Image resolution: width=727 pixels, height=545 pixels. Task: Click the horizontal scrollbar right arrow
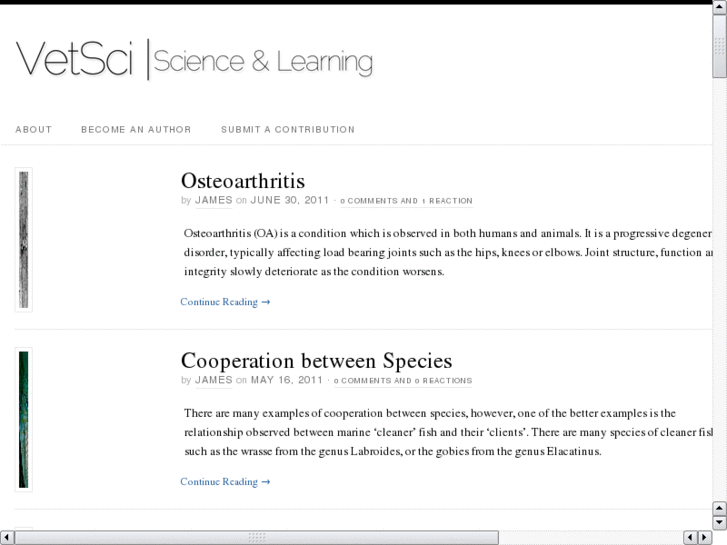704,538
